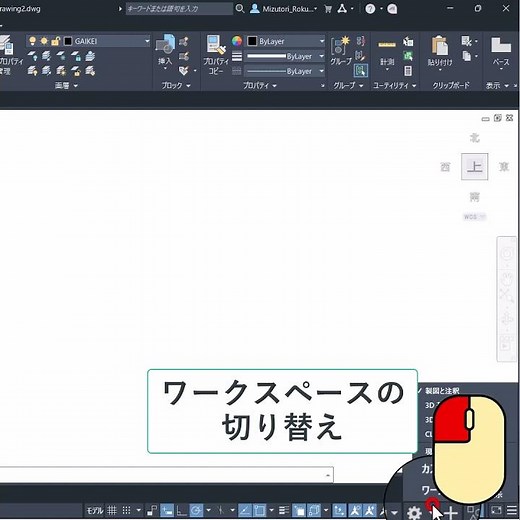Click the Edit Attributes icon
The height and width of the screenshot is (520, 520).
click(183, 71)
